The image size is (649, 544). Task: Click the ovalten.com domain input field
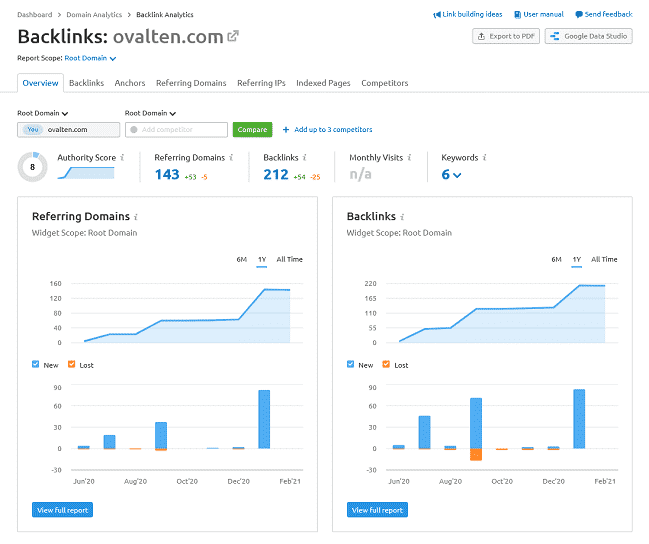click(x=69, y=130)
